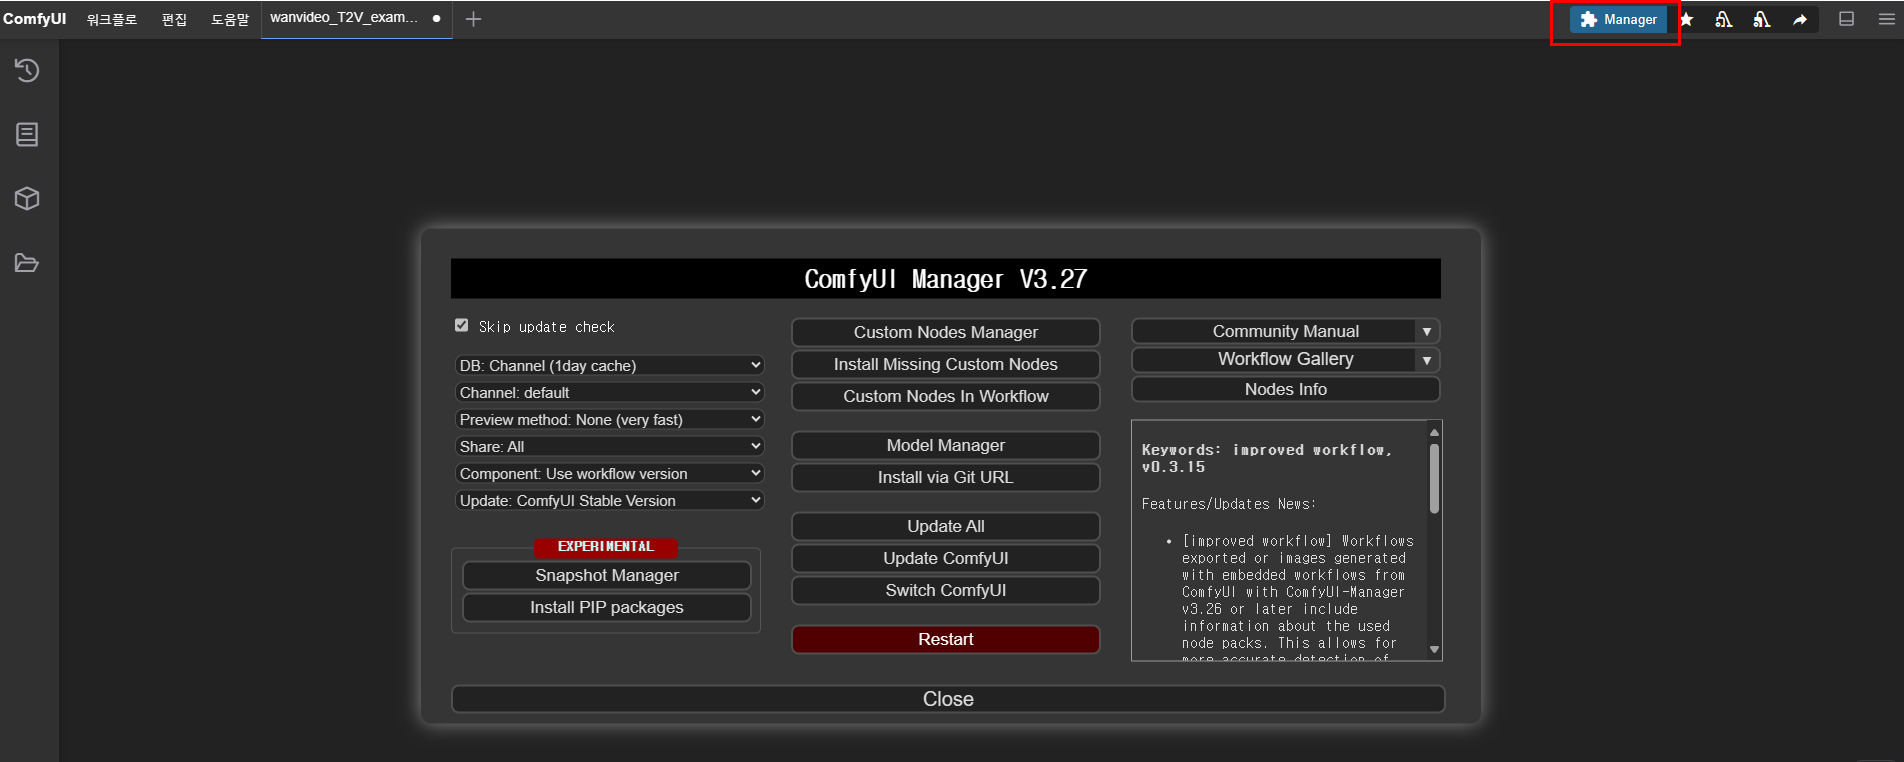Click Update All button
1904x762 pixels.
point(946,526)
